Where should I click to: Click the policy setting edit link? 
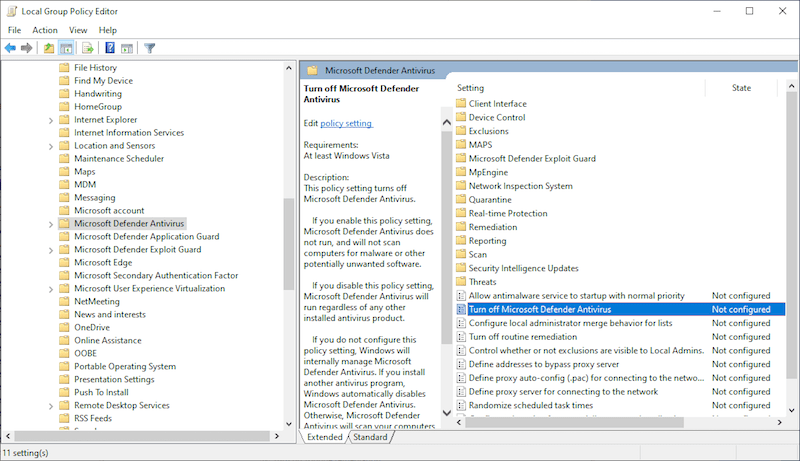pos(346,123)
